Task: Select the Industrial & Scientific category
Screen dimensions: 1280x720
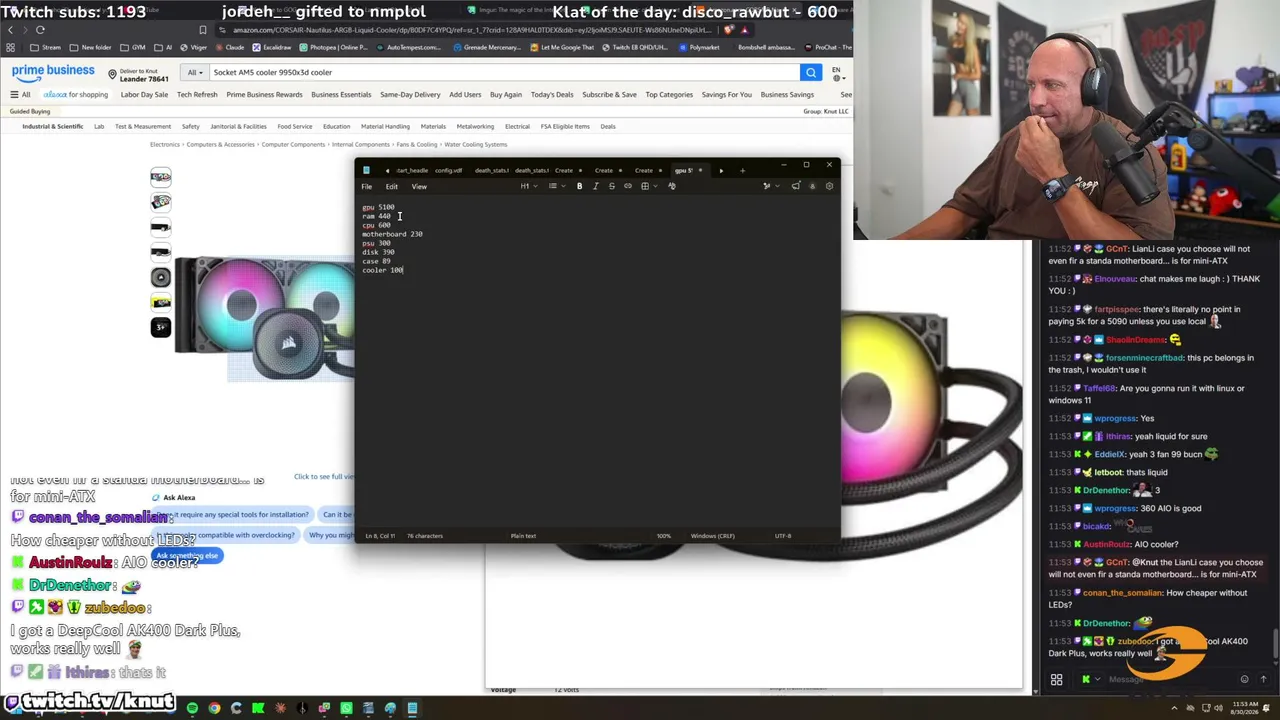Action: 53,127
